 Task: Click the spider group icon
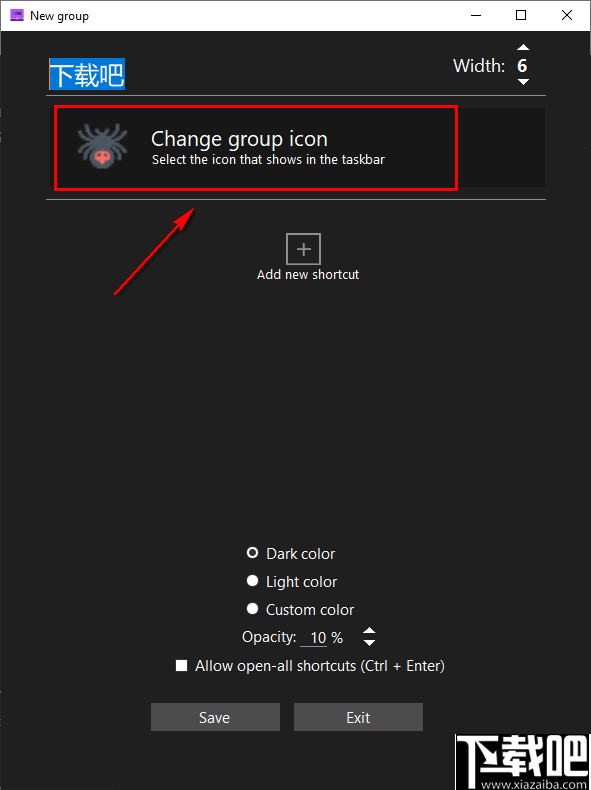coord(102,146)
